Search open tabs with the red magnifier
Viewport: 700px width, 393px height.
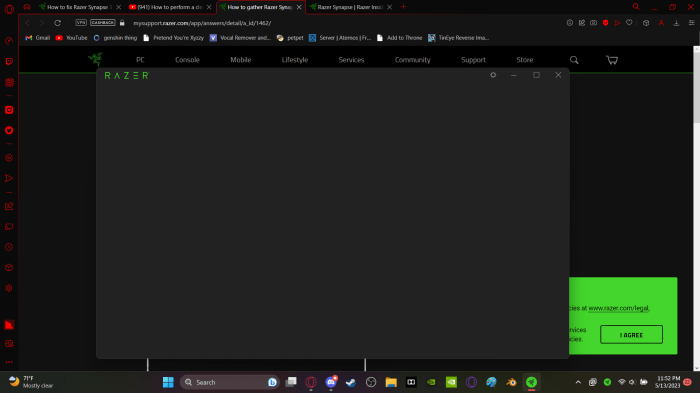(636, 7)
